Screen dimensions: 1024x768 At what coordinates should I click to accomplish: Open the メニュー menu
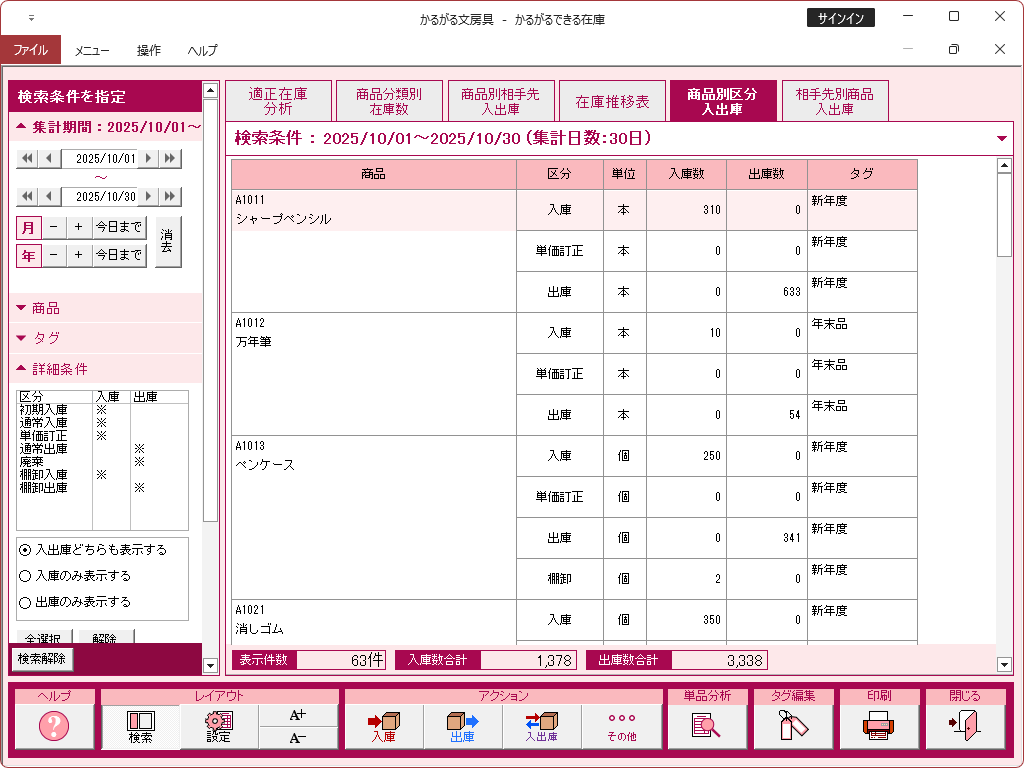click(x=92, y=50)
